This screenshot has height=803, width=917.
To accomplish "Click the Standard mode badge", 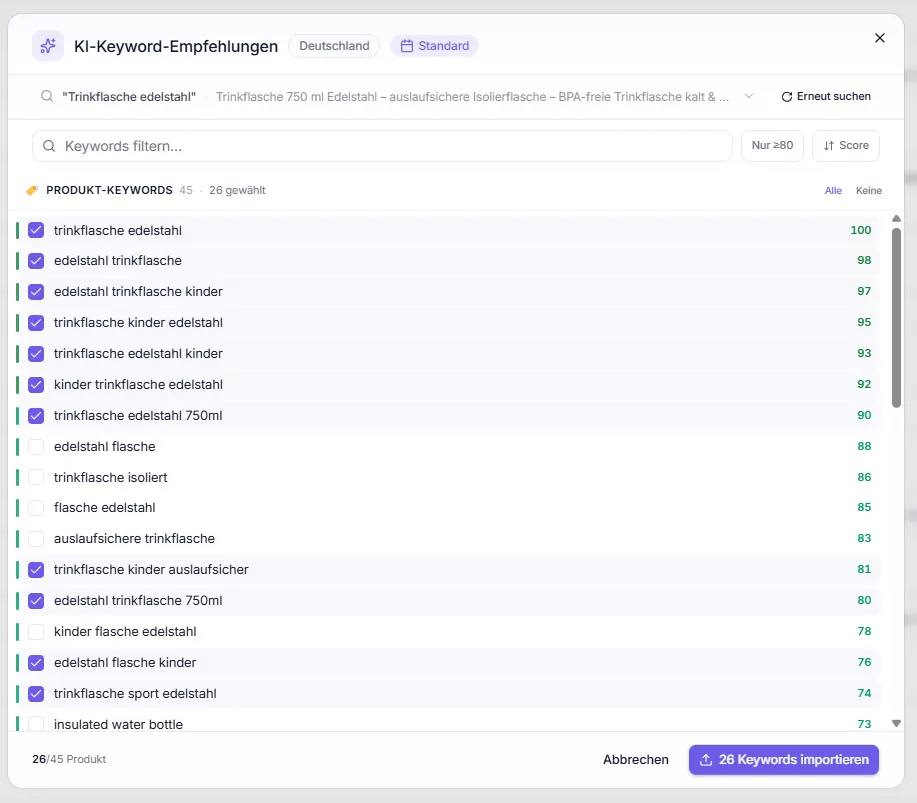I will [435, 46].
